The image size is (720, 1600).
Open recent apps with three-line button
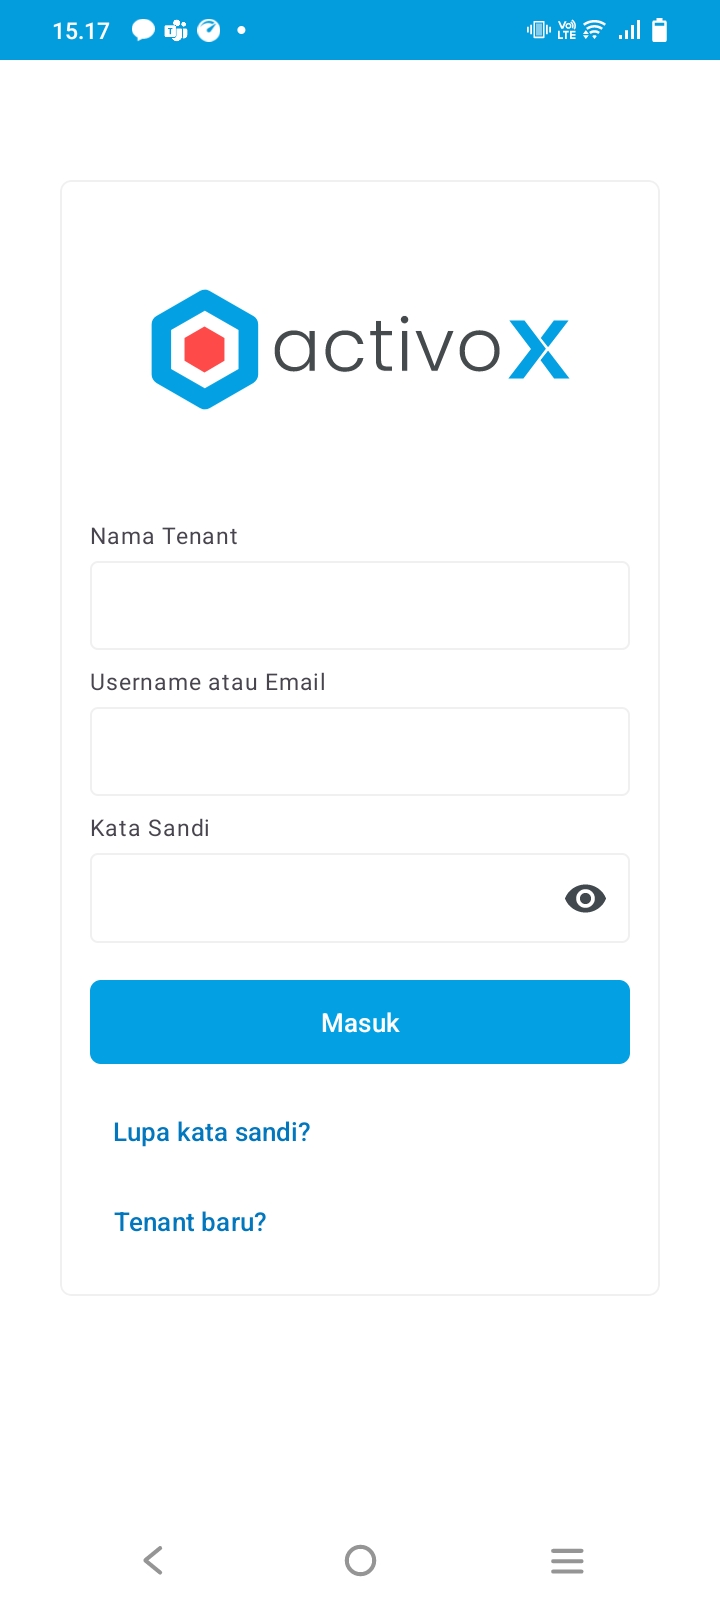click(x=567, y=1560)
